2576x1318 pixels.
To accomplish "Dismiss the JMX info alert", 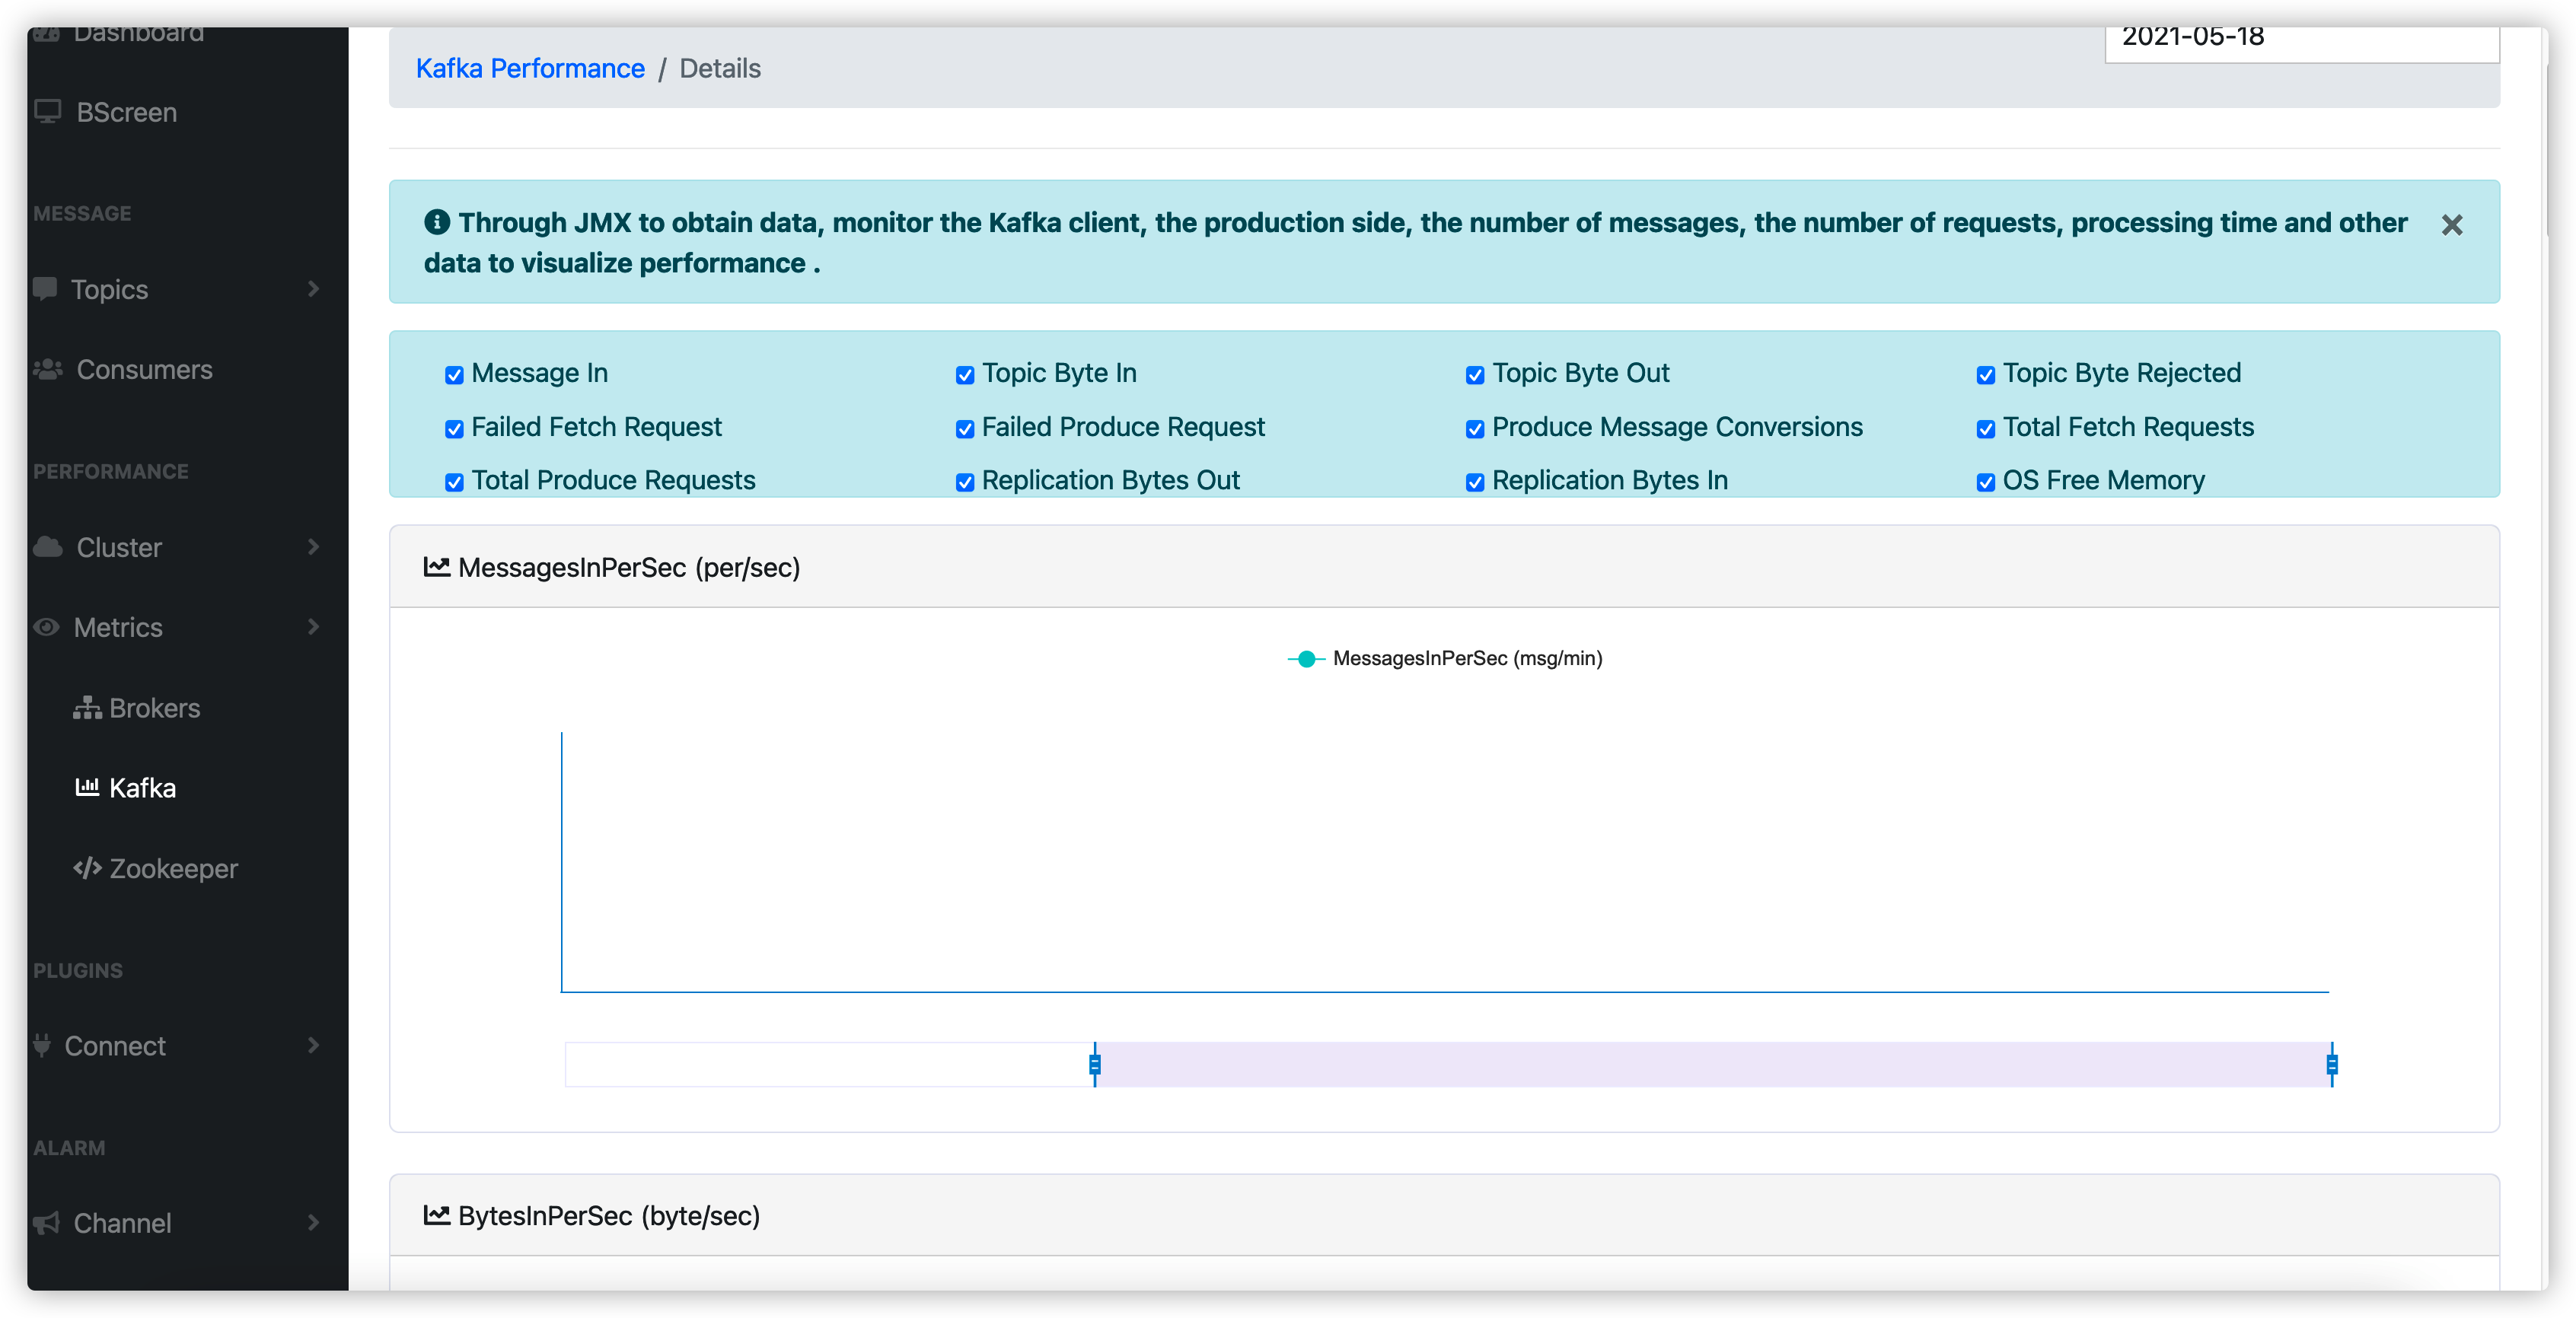I will tap(2451, 225).
